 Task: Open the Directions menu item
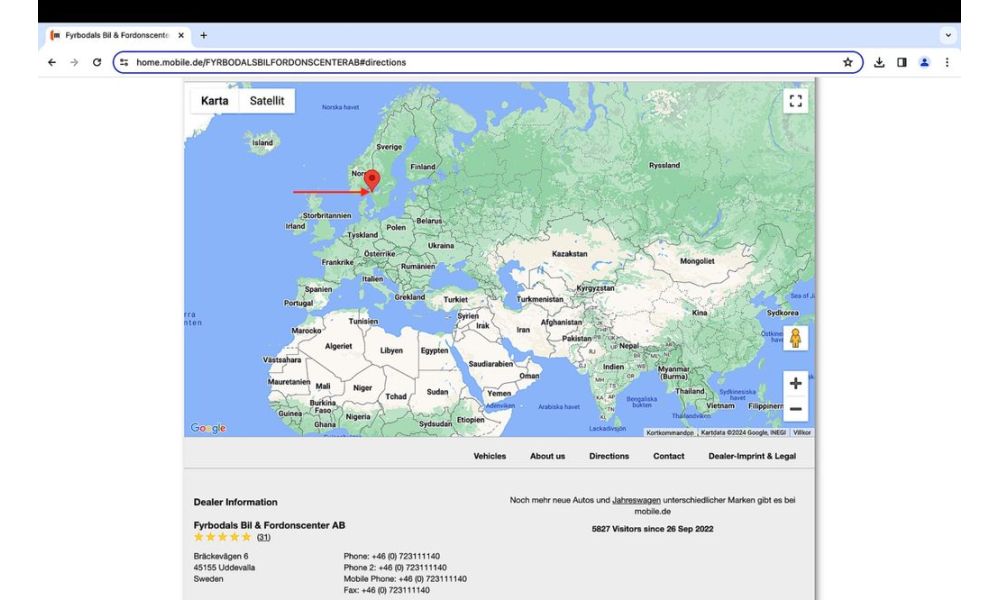pyautogui.click(x=609, y=456)
